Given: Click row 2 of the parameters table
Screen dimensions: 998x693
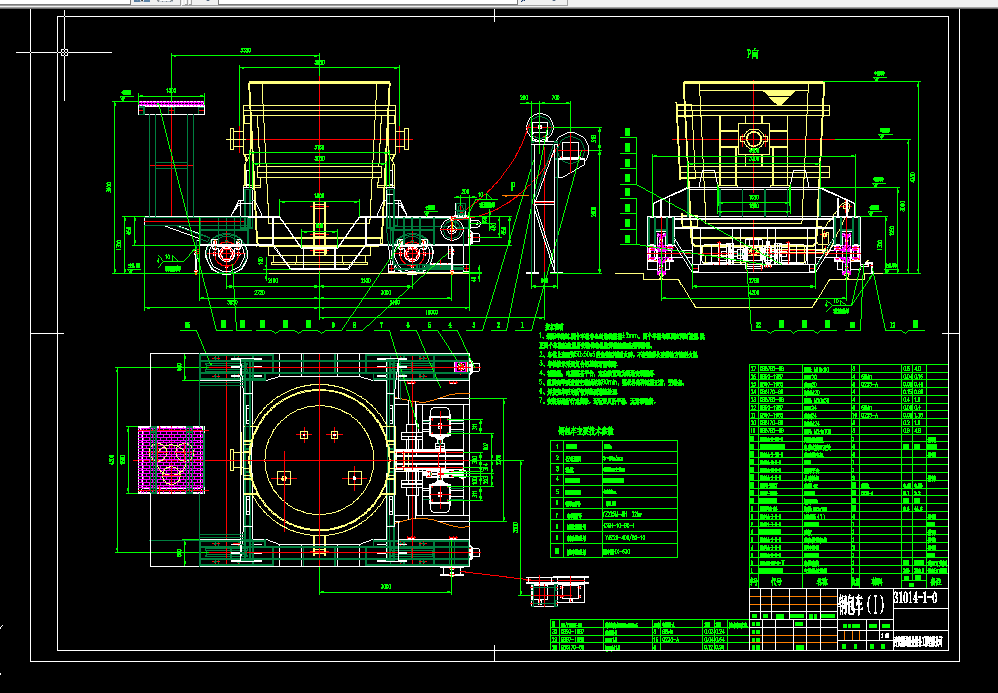Looking at the screenshot, I should (614, 458).
